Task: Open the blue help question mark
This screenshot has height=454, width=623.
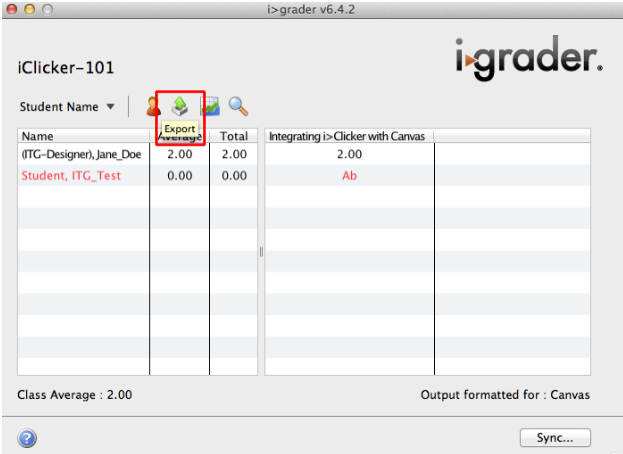Action: pyautogui.click(x=27, y=438)
